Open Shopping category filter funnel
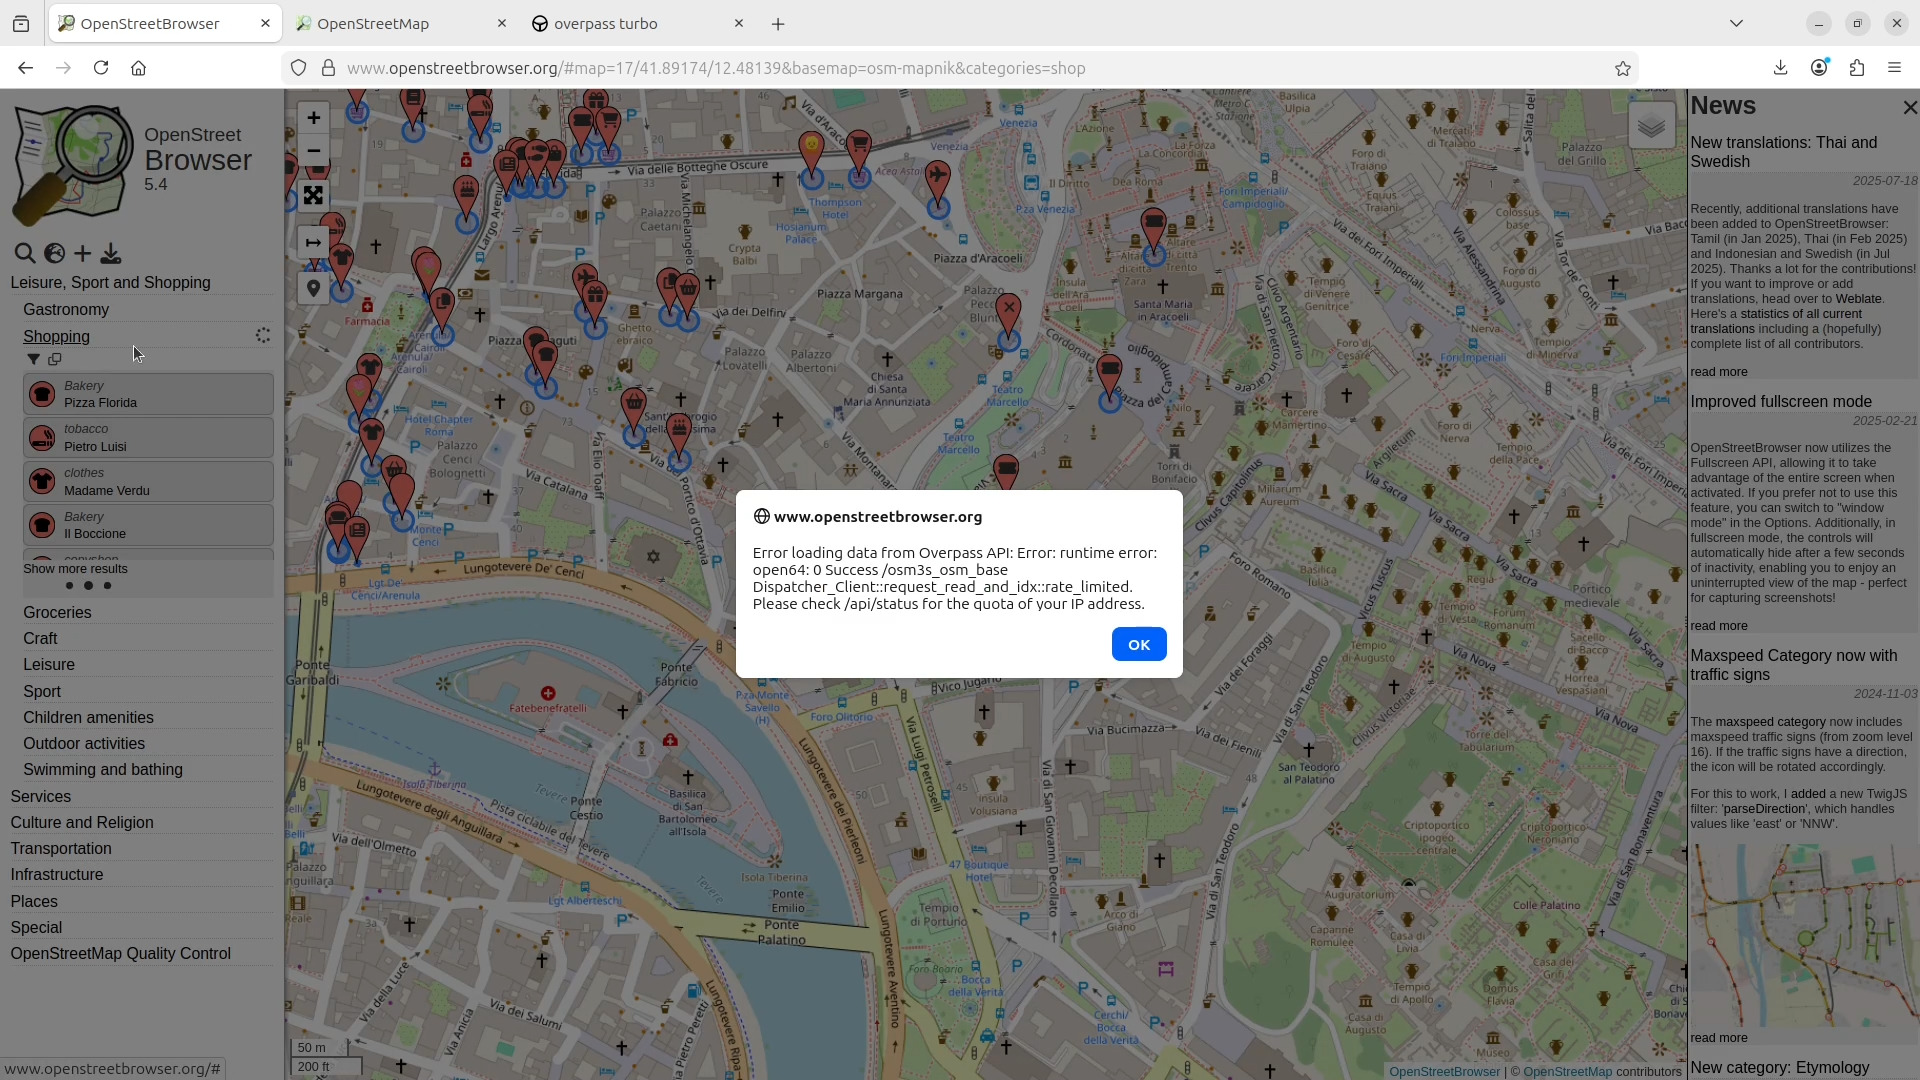The height and width of the screenshot is (1080, 1920). point(33,359)
